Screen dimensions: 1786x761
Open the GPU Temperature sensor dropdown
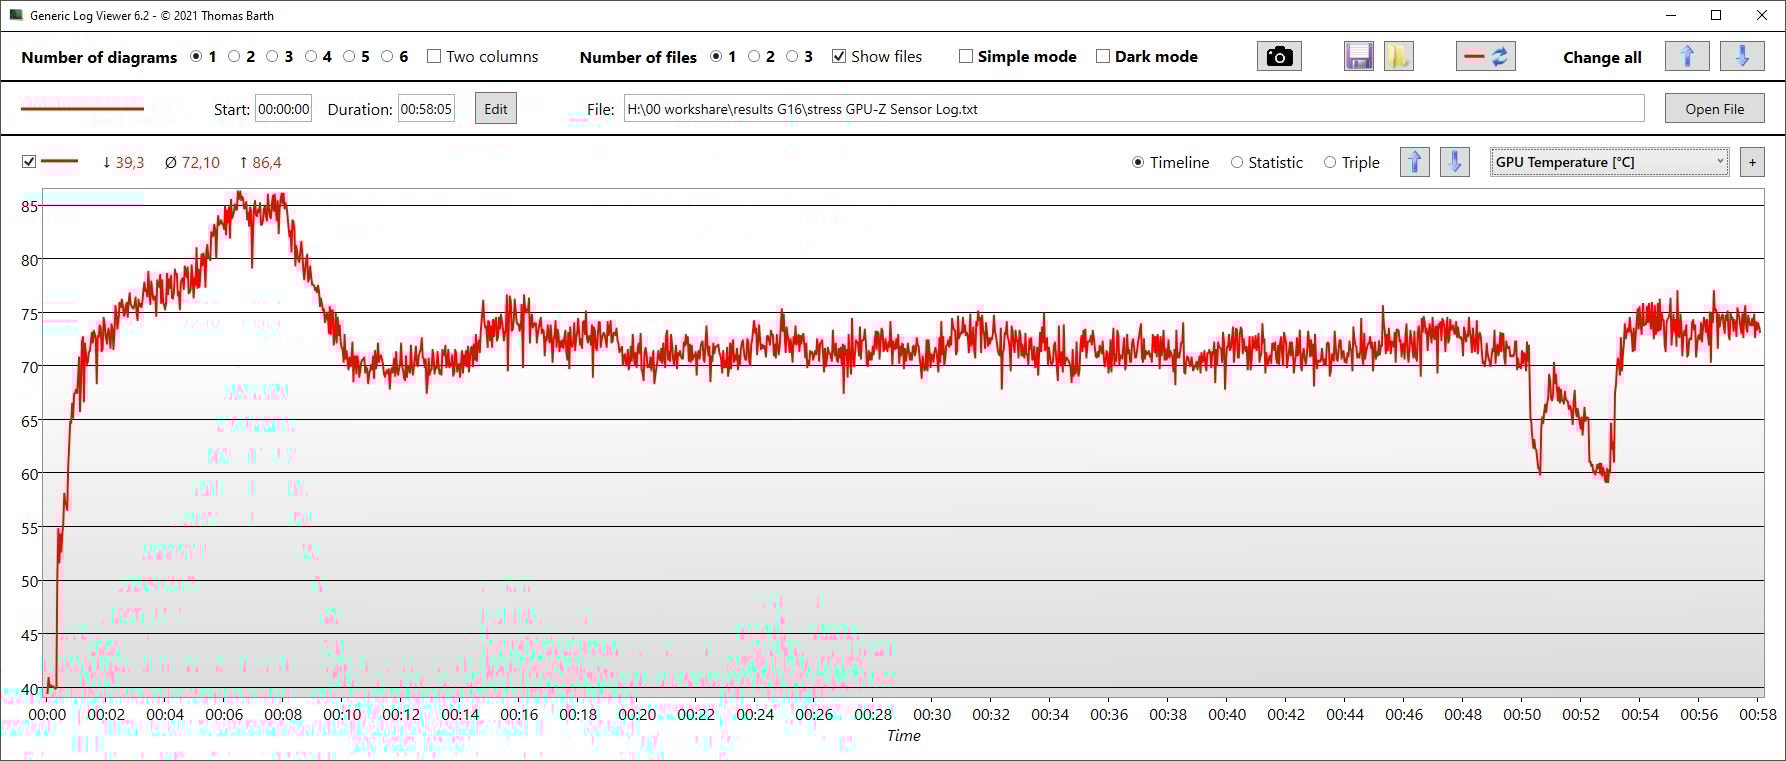1609,162
